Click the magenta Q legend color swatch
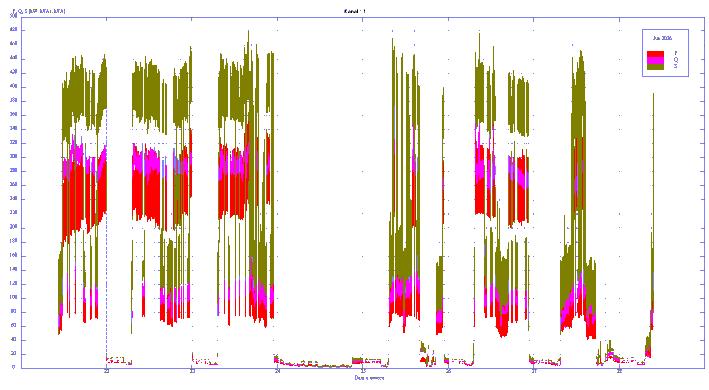709x390 pixels. coord(655,60)
